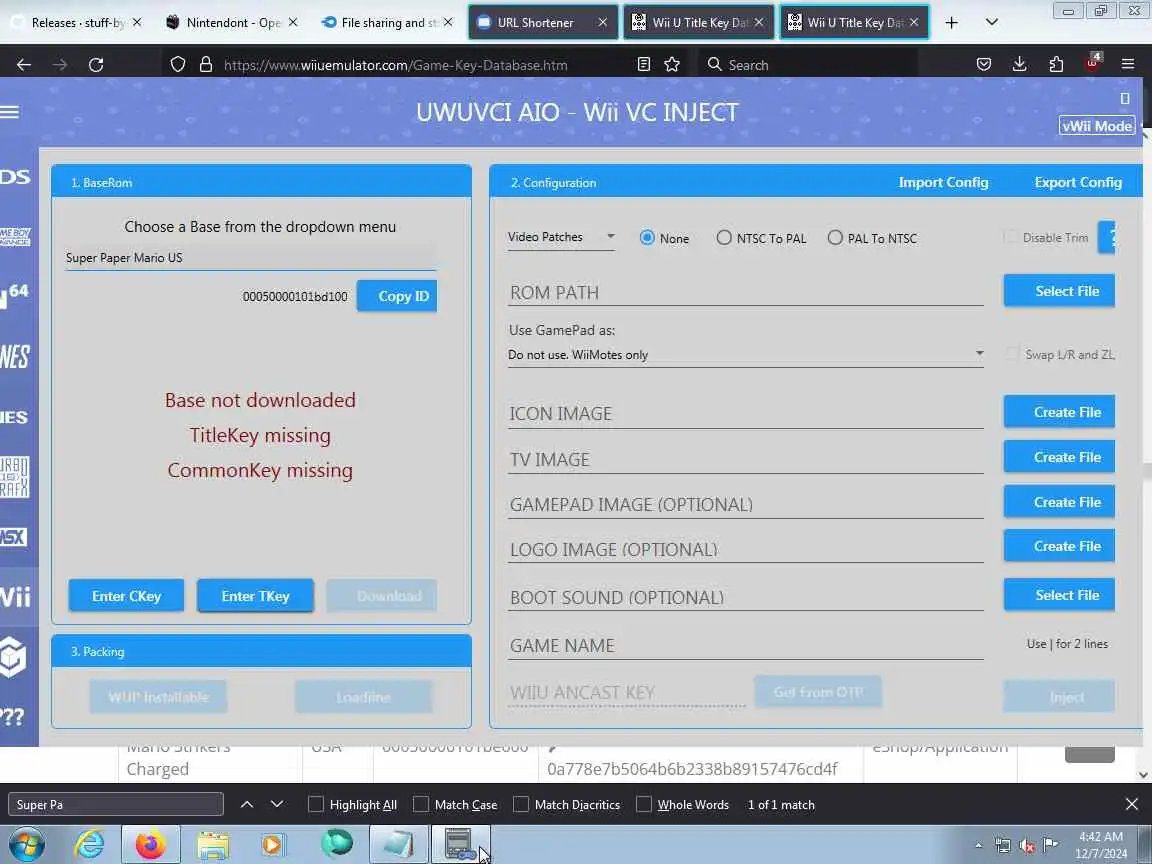Image resolution: width=1152 pixels, height=864 pixels.
Task: Open a new browser tab
Action: click(x=951, y=23)
